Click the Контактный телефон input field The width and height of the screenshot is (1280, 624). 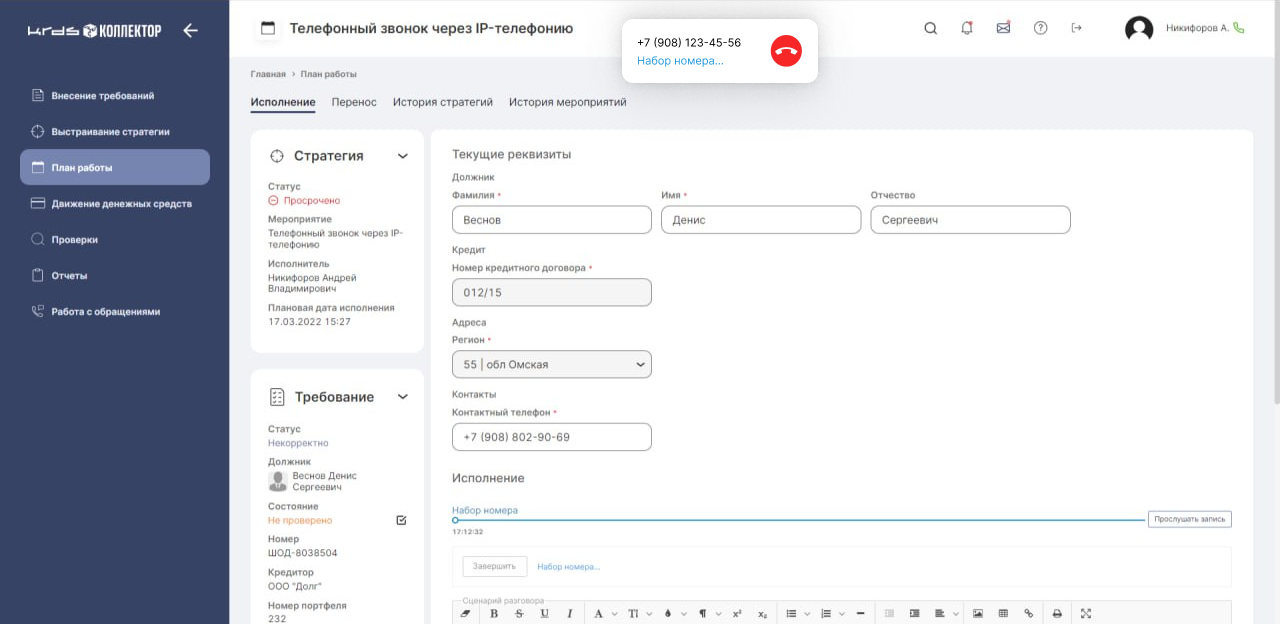pyautogui.click(x=551, y=437)
